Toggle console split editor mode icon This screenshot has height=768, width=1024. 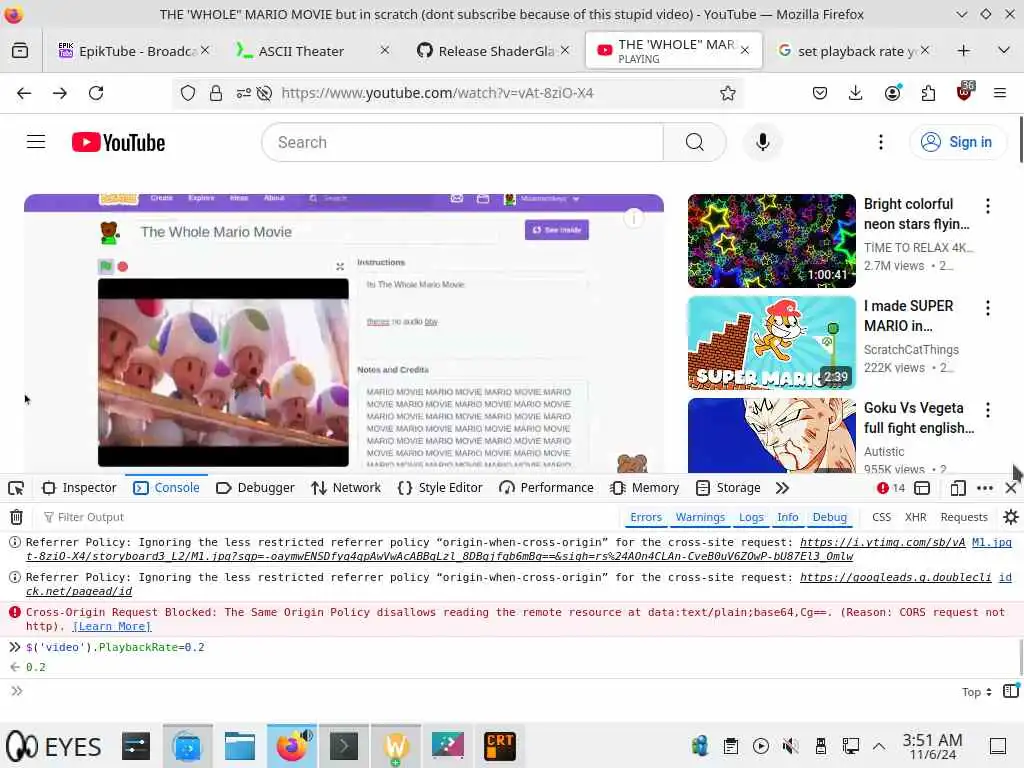pyautogui.click(x=1011, y=691)
